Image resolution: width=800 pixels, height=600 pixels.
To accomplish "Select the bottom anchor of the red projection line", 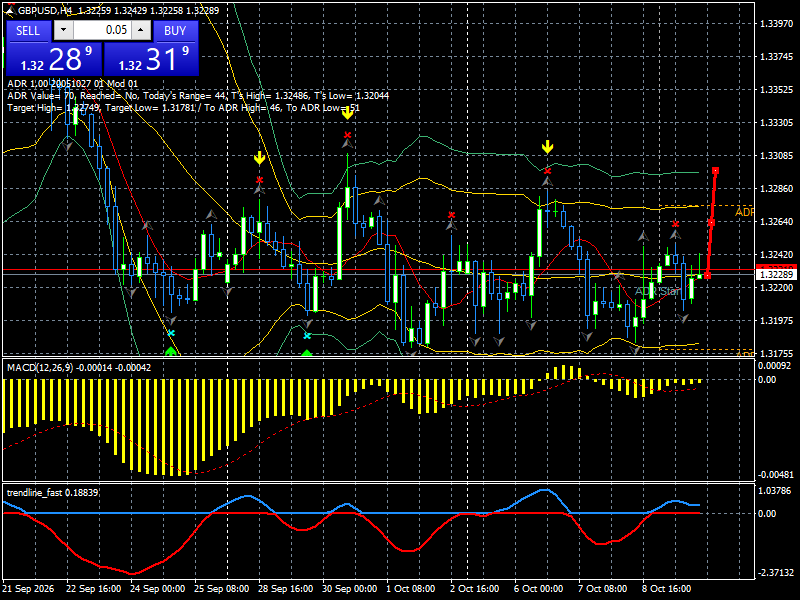I will [x=707, y=276].
